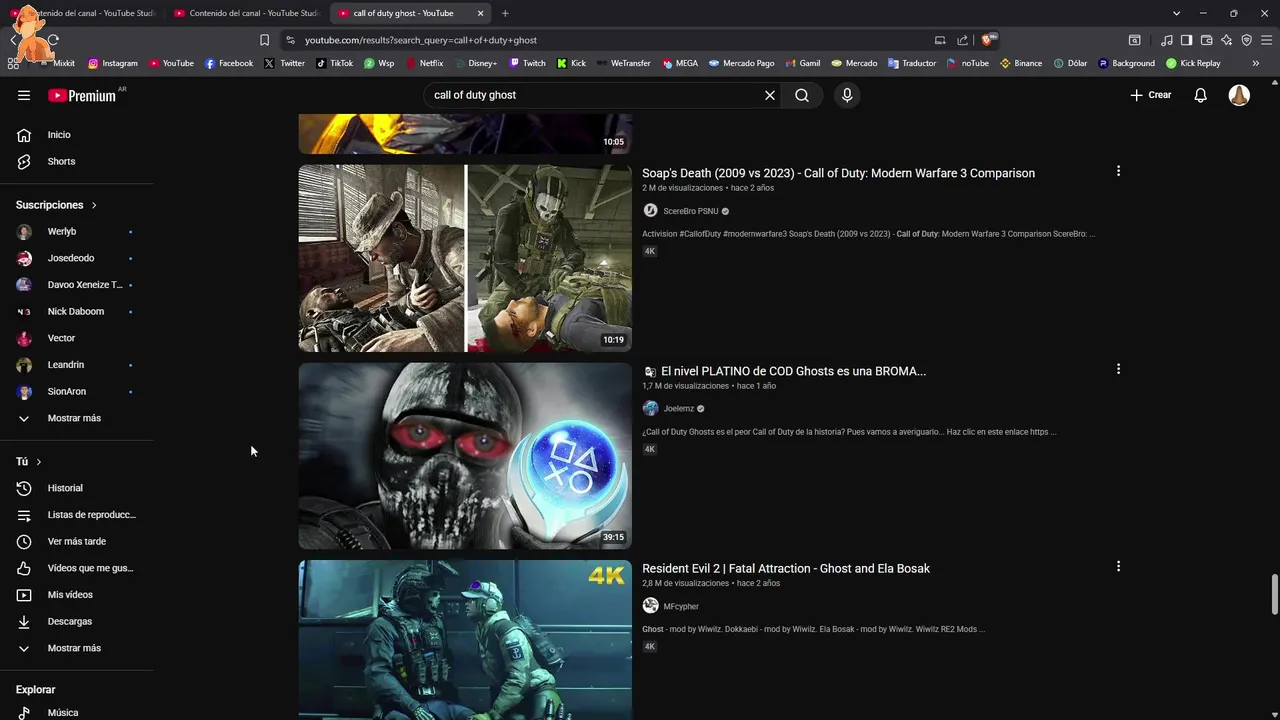This screenshot has width=1280, height=720.
Task: Open Soap's Death comparison video thumbnail
Action: coord(465,258)
